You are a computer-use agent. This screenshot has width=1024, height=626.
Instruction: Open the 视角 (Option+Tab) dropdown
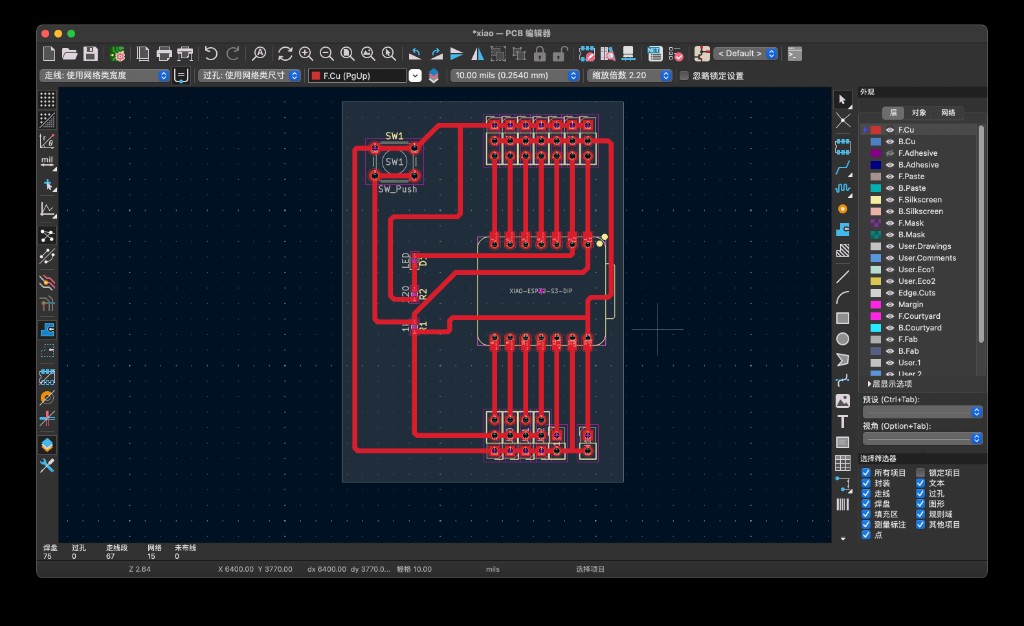click(922, 439)
